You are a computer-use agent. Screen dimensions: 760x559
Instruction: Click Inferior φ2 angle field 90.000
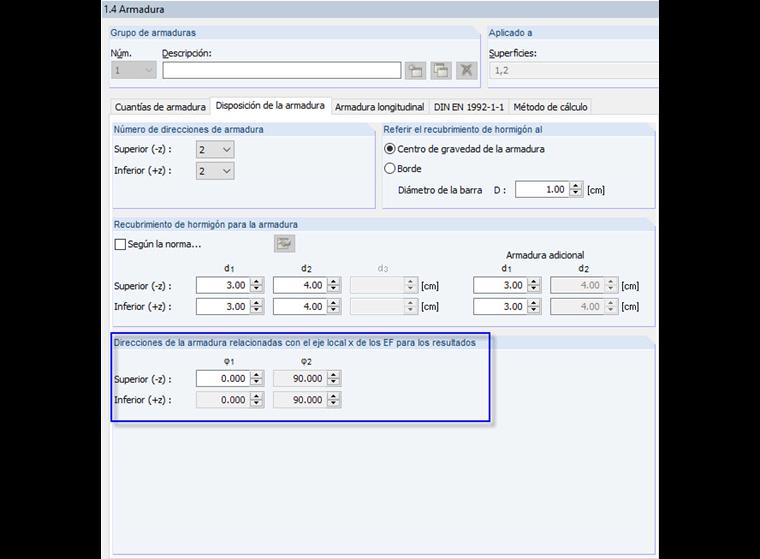300,400
